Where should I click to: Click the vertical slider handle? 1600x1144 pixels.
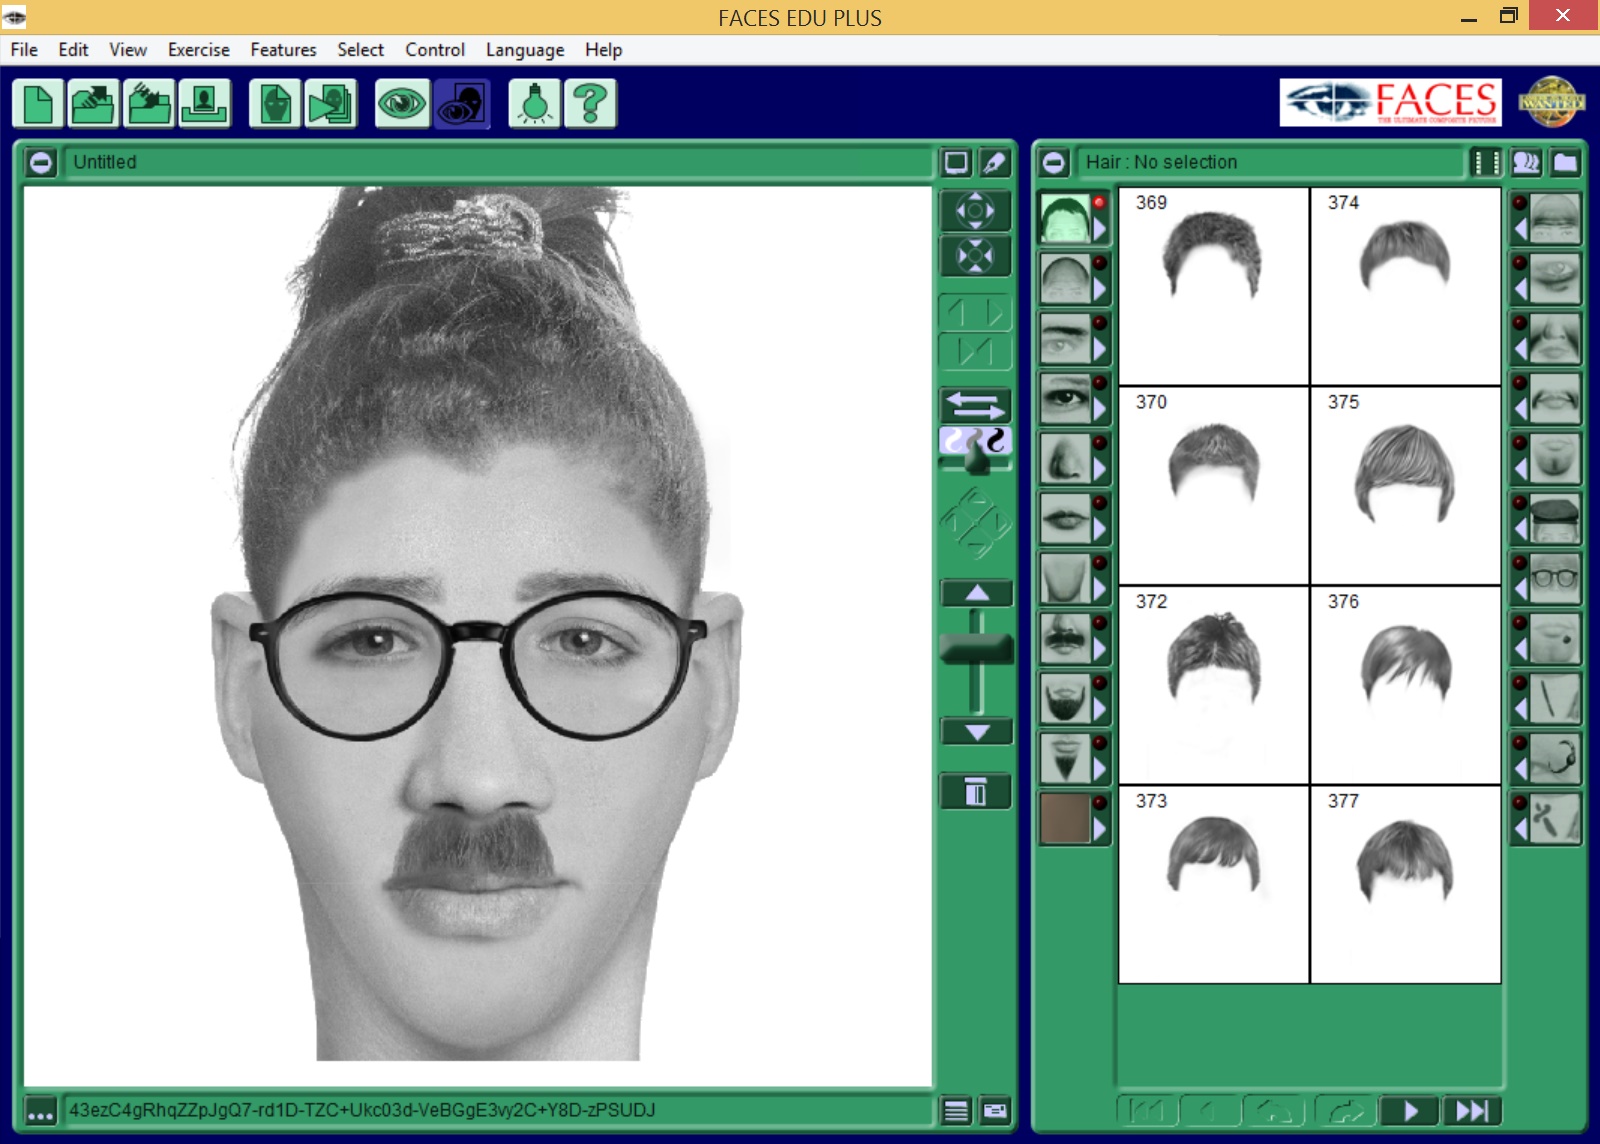pyautogui.click(x=976, y=651)
